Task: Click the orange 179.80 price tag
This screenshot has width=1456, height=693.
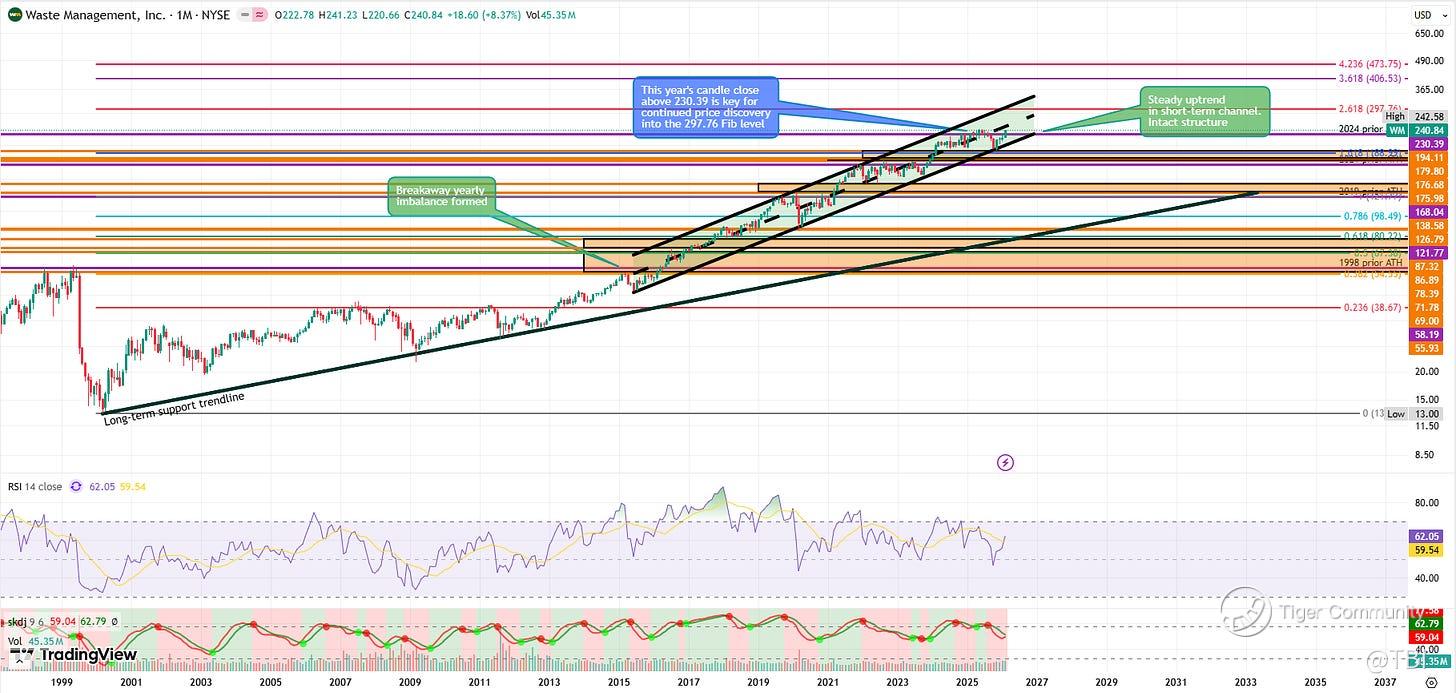Action: tap(1428, 171)
